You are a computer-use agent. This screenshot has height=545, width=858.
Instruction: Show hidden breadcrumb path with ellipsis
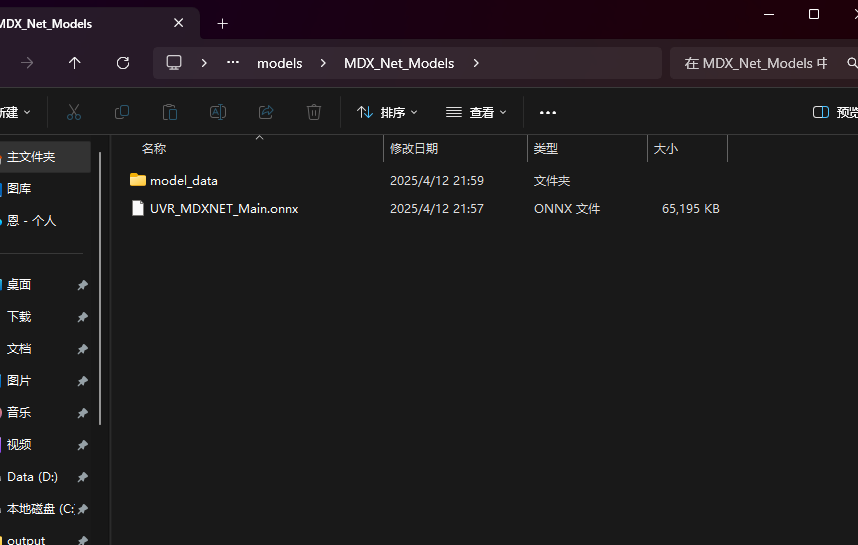click(x=233, y=63)
